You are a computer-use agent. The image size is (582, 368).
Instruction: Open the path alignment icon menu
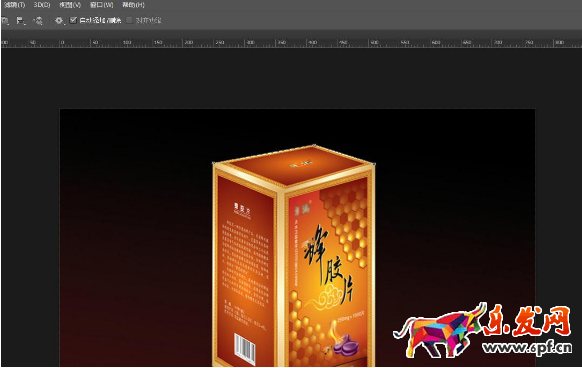click(20, 21)
